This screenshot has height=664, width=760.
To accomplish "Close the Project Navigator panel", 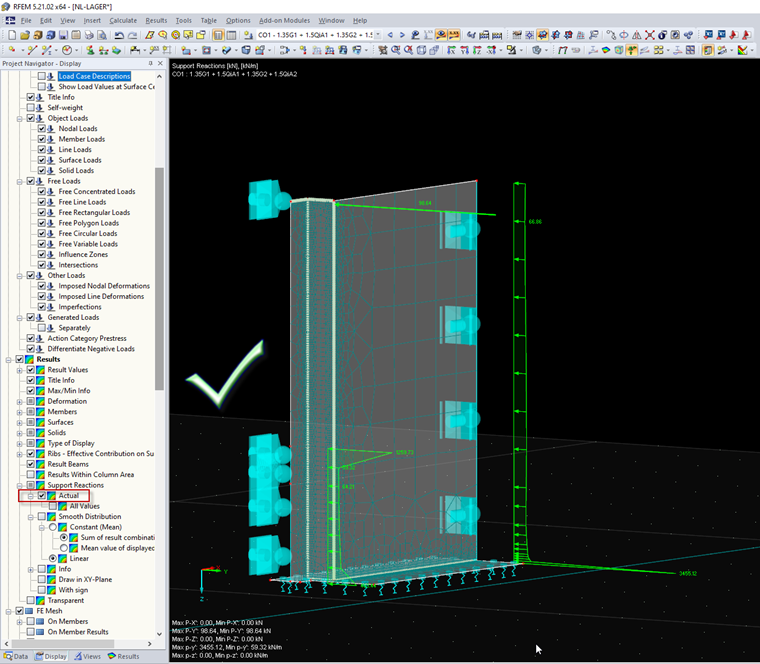I will tap(160, 63).
